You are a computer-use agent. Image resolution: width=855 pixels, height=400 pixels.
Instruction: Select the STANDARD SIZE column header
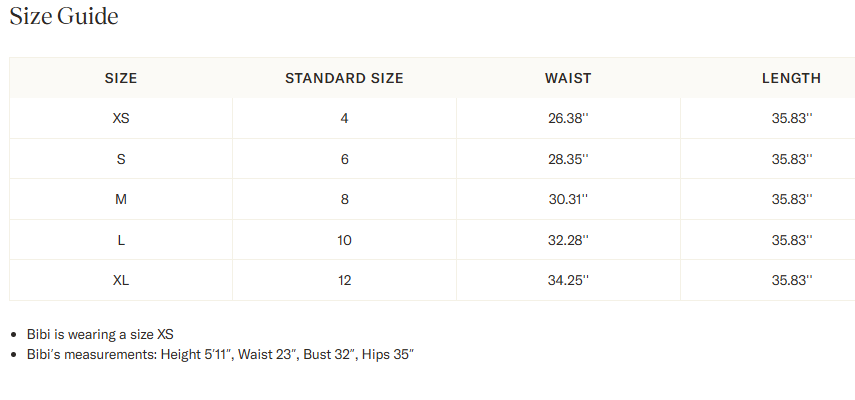click(x=344, y=78)
